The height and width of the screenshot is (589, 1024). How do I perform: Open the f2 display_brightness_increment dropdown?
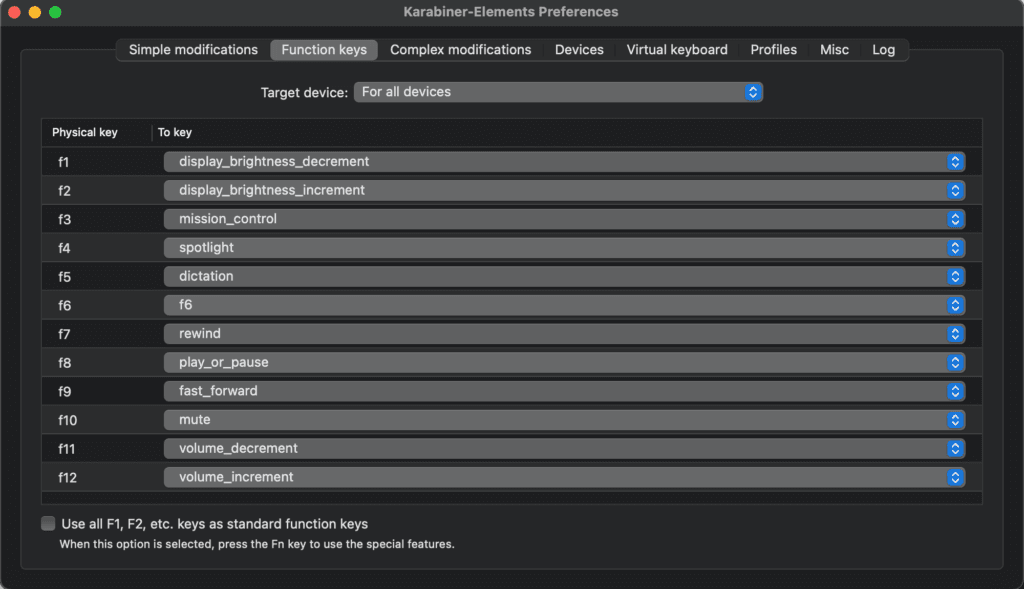[564, 190]
